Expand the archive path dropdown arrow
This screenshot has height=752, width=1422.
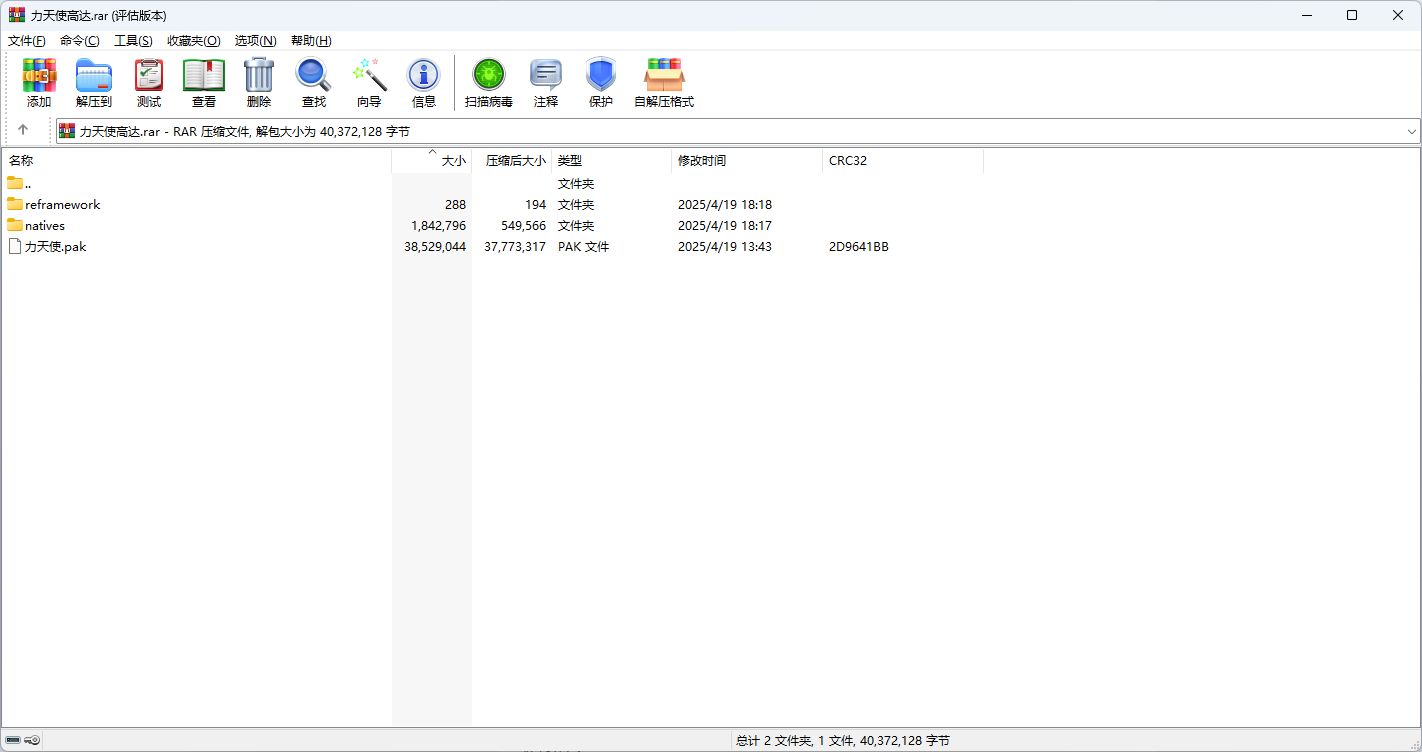[1411, 131]
